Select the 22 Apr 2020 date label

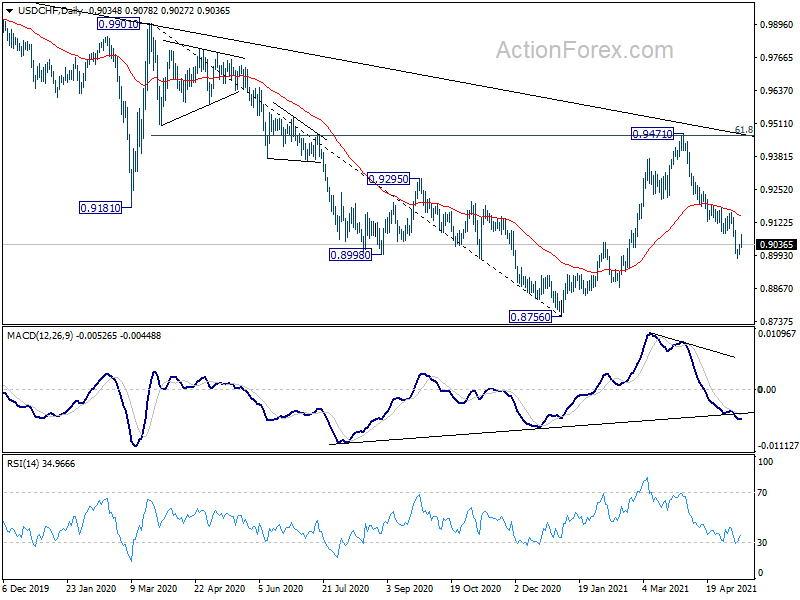pyautogui.click(x=220, y=588)
